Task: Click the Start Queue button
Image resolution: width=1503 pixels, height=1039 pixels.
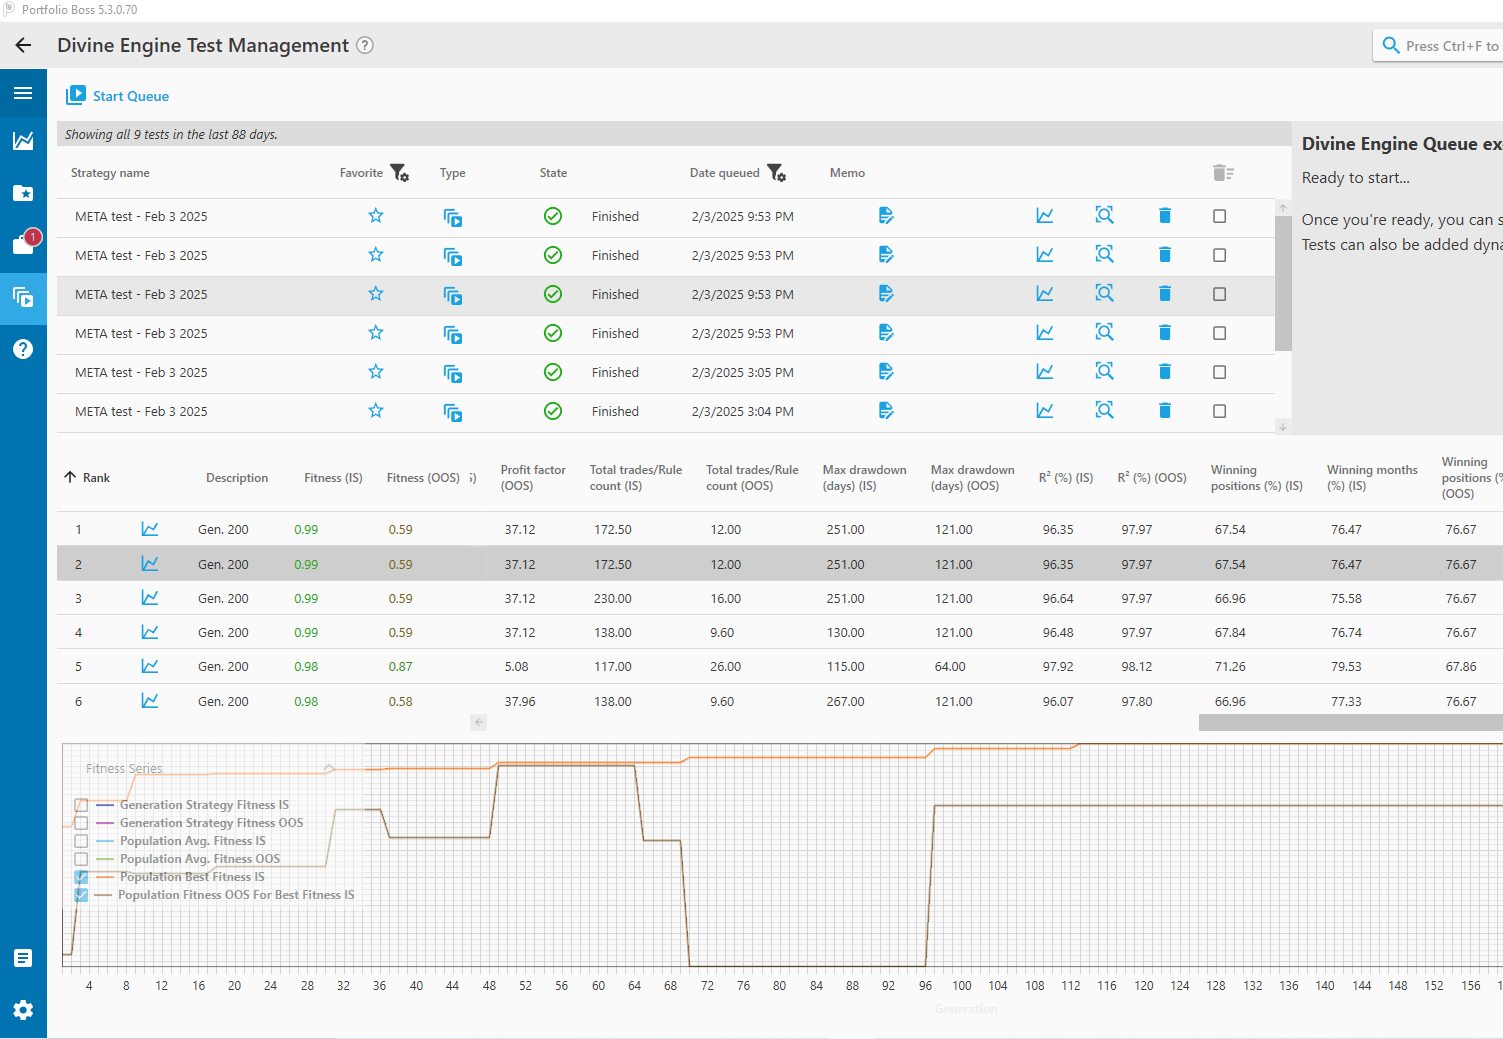Action: pos(118,96)
